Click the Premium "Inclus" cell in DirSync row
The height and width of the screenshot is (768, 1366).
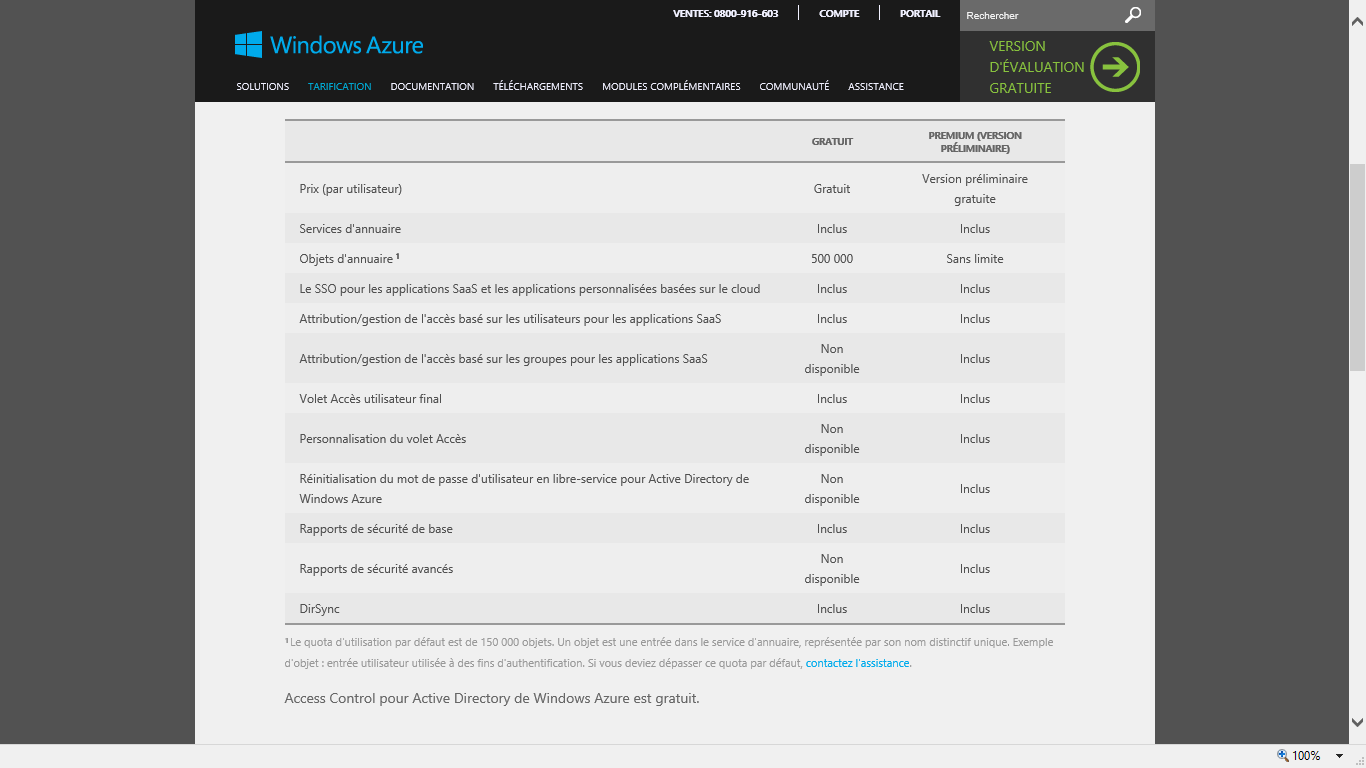(x=975, y=609)
